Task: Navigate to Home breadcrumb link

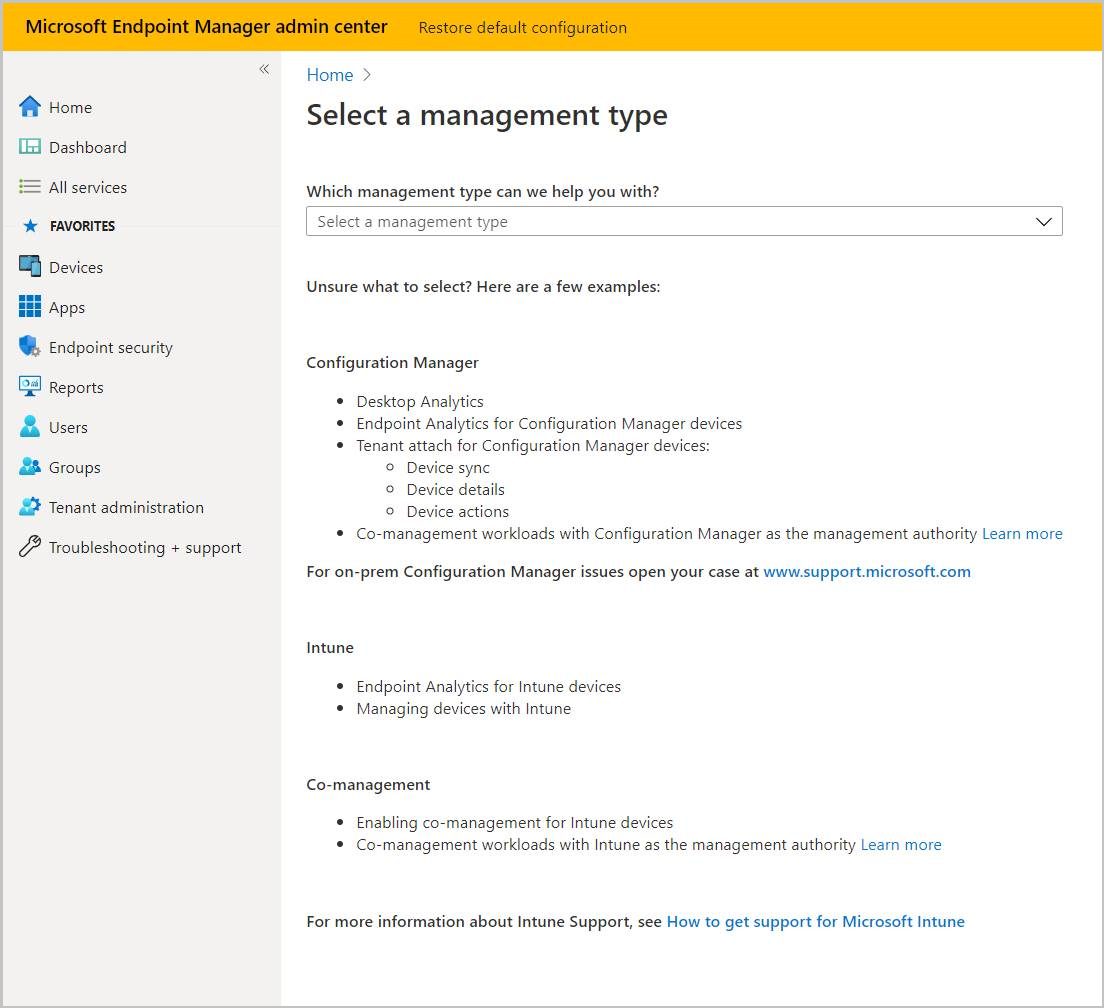Action: tap(329, 75)
